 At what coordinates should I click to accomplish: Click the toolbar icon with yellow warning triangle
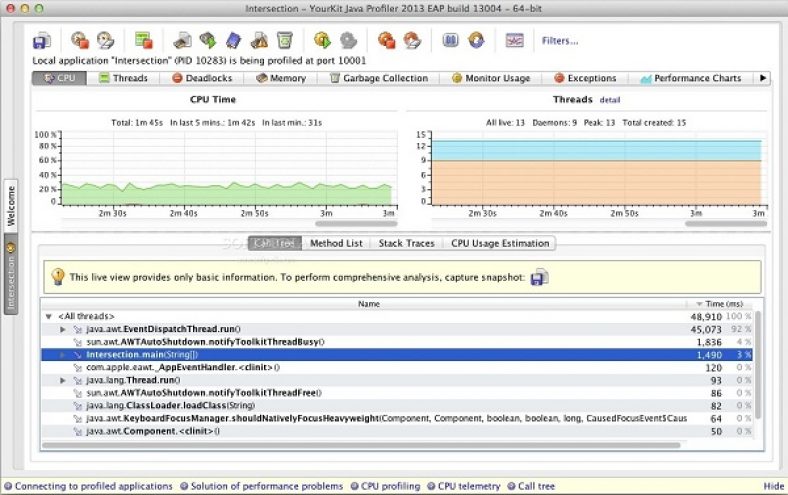[259, 40]
